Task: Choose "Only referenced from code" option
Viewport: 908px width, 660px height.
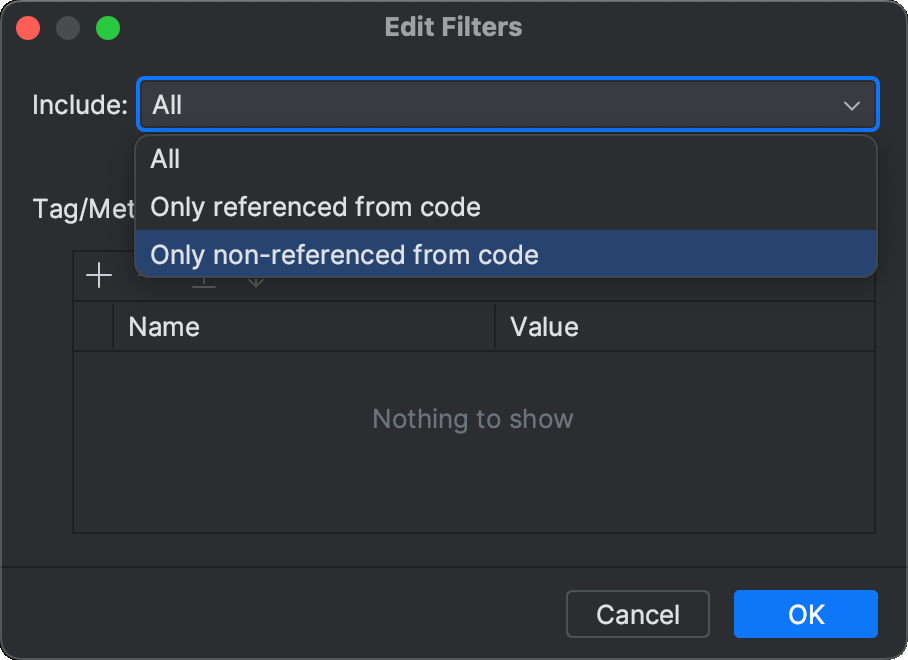Action: [315, 207]
